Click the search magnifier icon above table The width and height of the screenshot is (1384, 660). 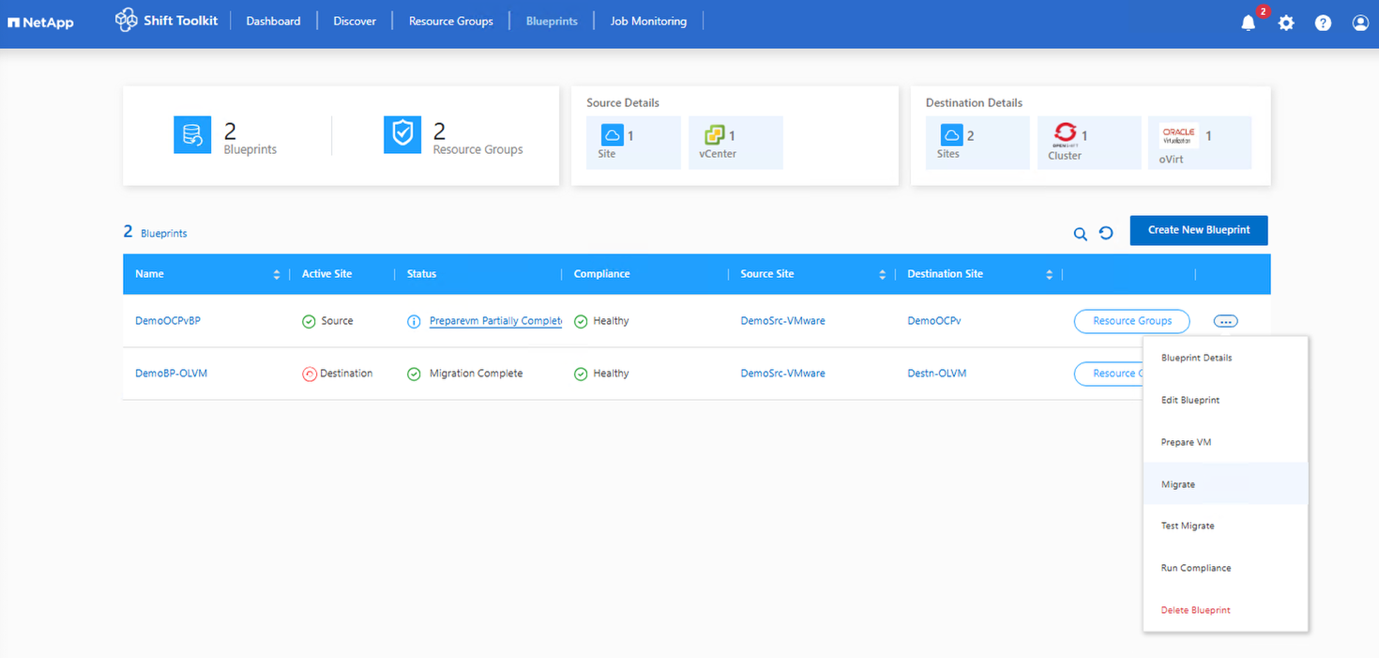tap(1080, 234)
